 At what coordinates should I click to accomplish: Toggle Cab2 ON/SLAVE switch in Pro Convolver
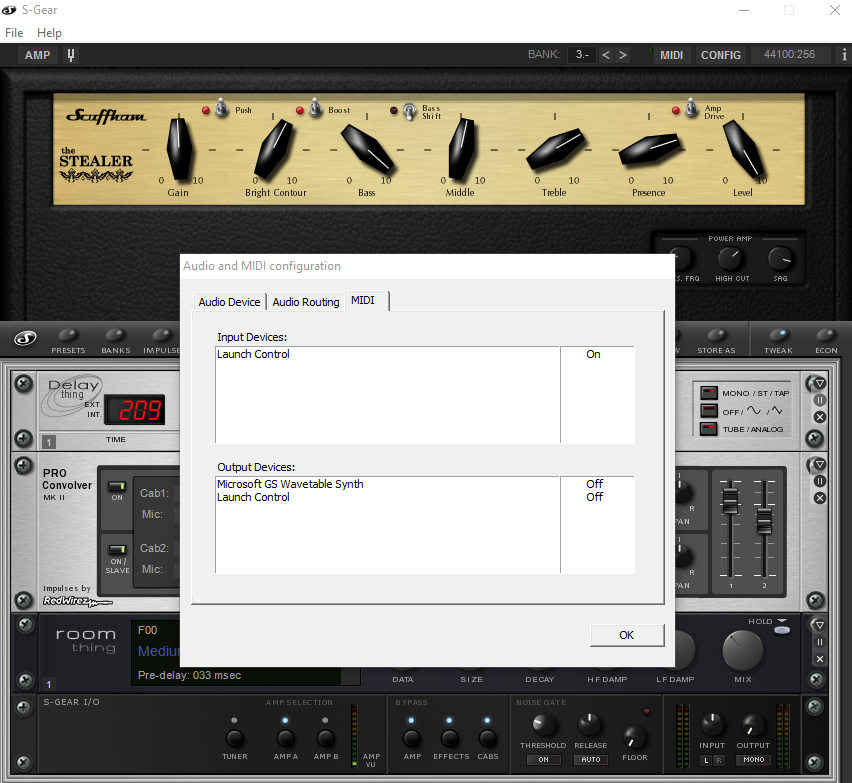click(x=117, y=549)
